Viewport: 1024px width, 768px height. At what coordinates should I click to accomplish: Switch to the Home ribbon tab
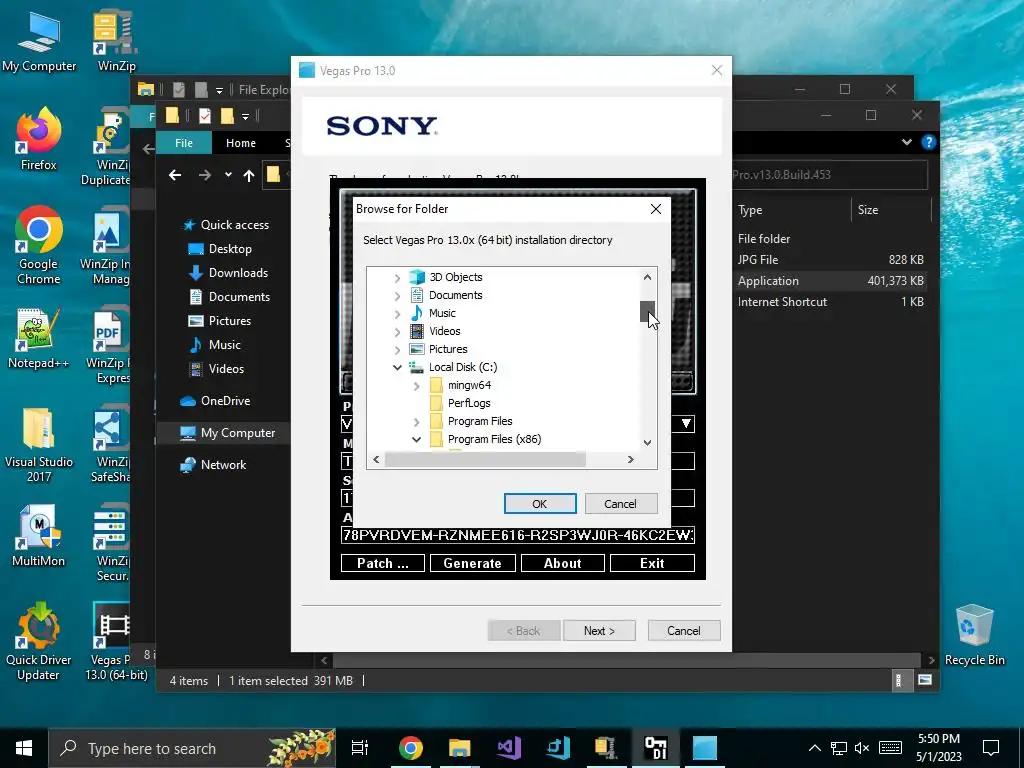(240, 142)
